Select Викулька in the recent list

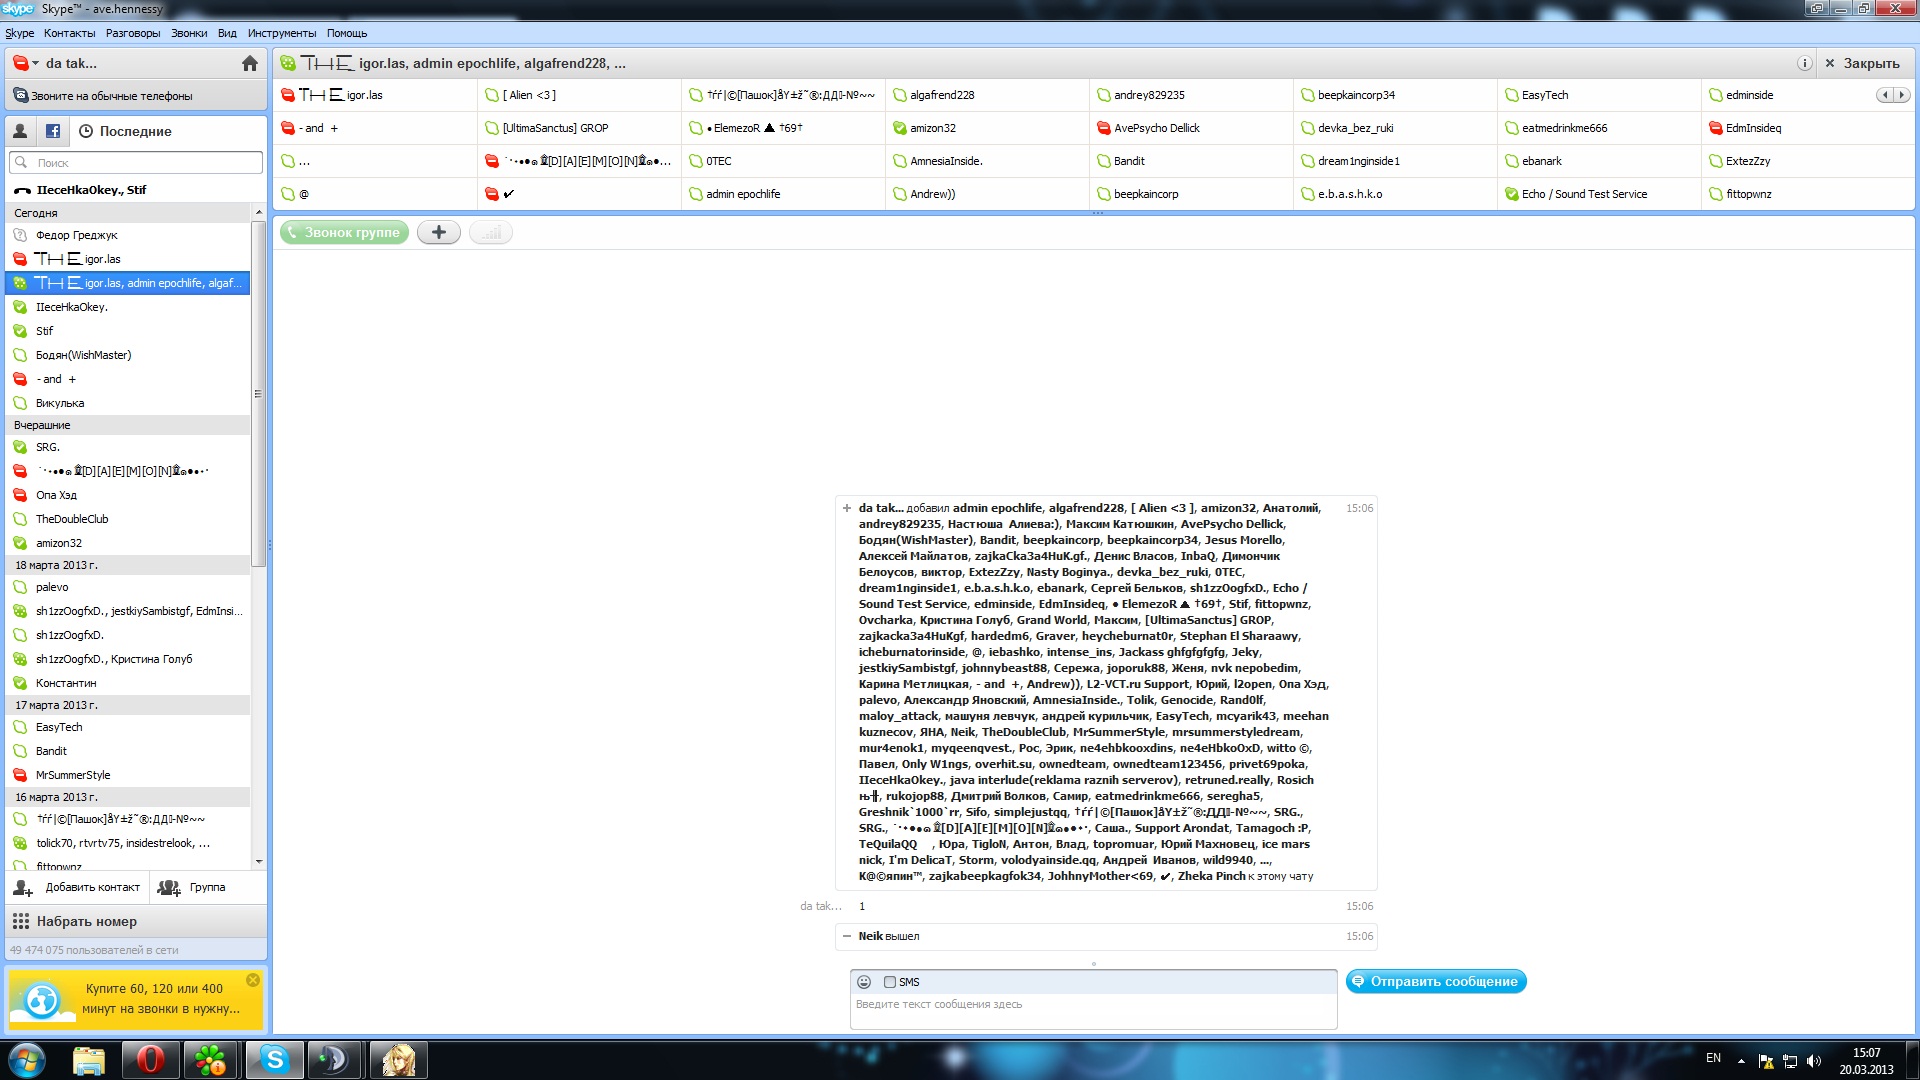[x=128, y=403]
